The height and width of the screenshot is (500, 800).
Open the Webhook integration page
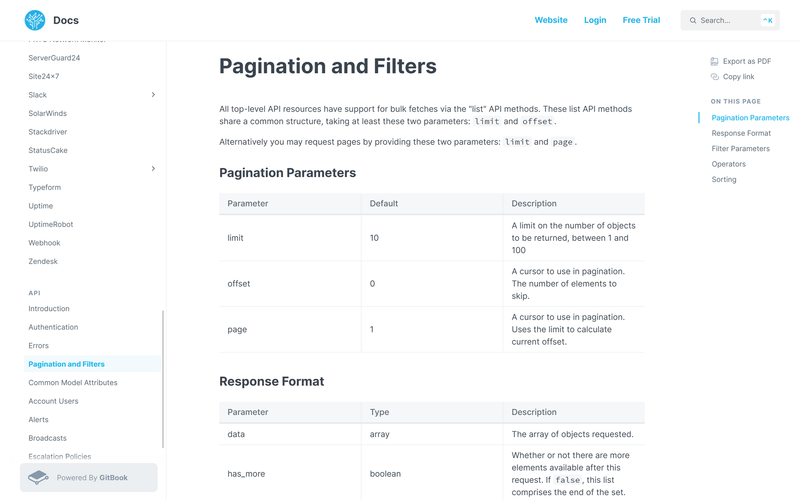coord(45,243)
